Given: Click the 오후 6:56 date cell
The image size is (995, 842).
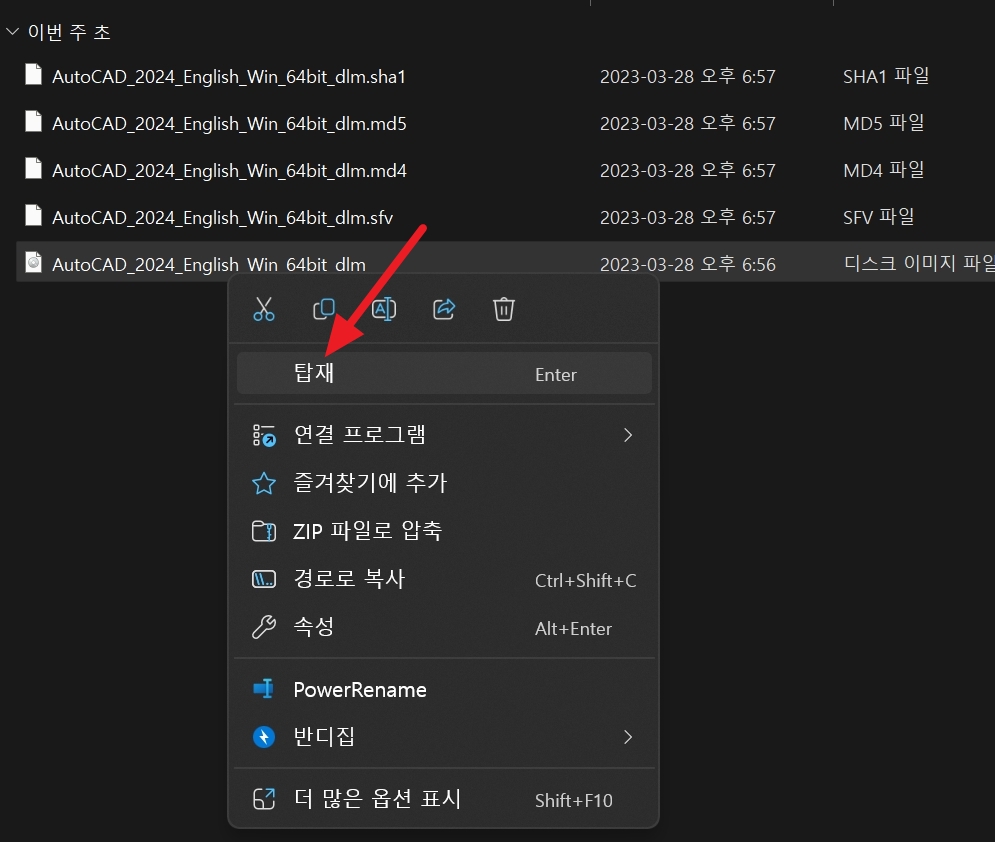Looking at the screenshot, I should pyautogui.click(x=688, y=265).
